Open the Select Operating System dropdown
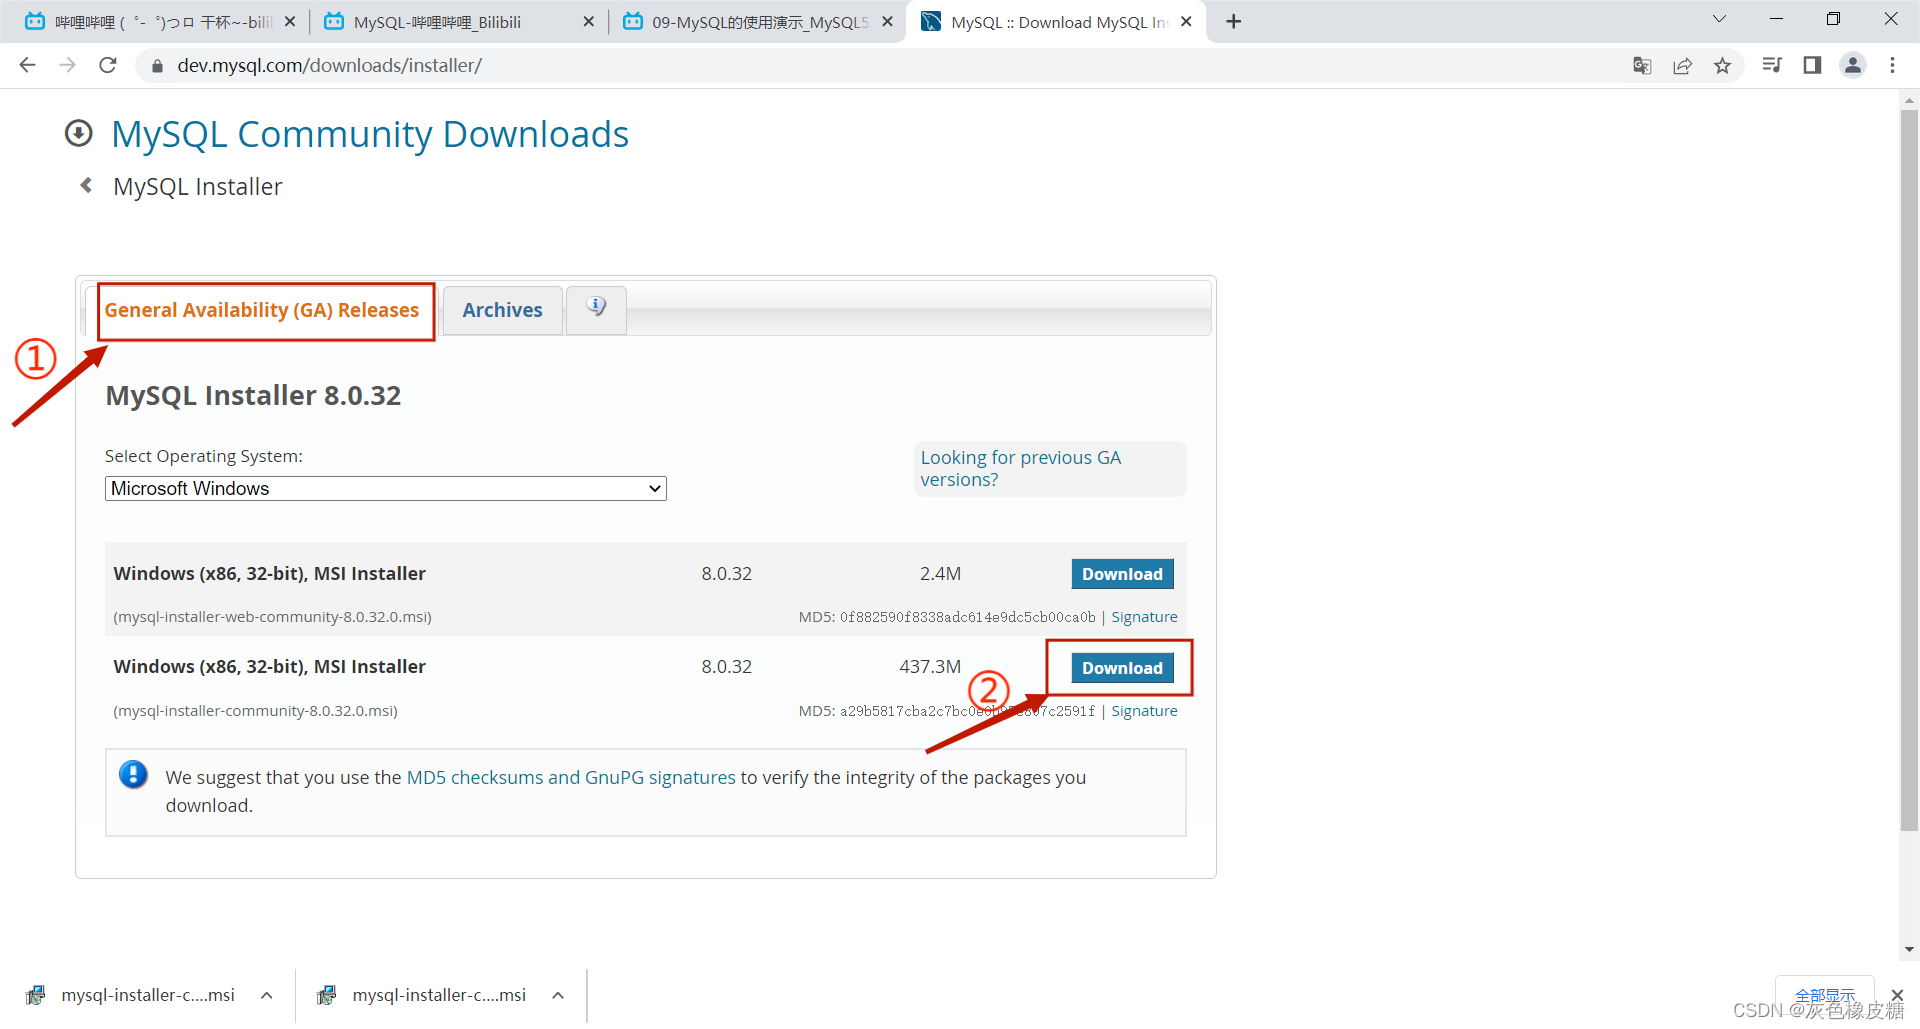This screenshot has height=1029, width=1920. tap(386, 488)
